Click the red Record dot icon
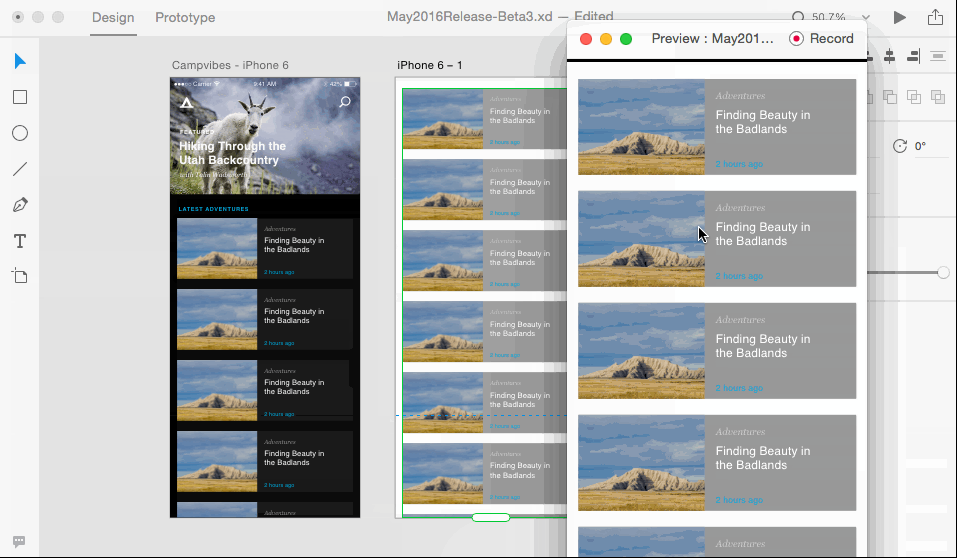957x558 pixels. pos(796,38)
